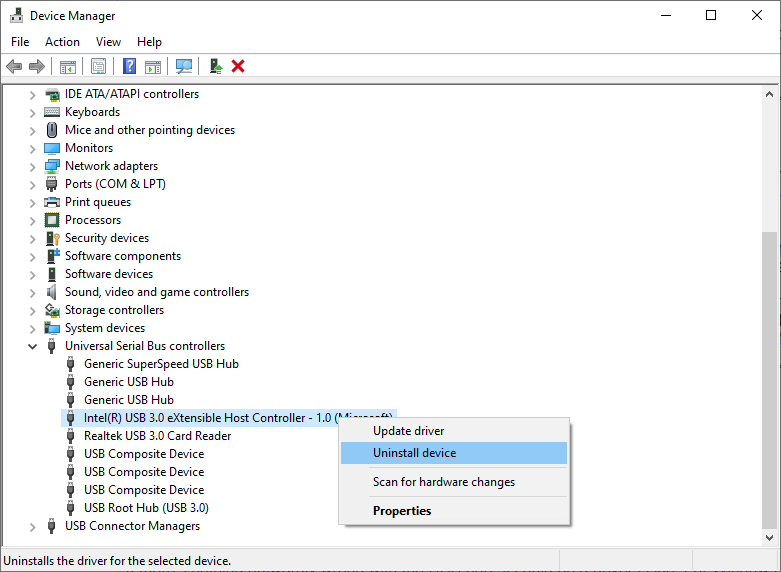Viewport: 781px width, 572px height.
Task: Select Update driver in the context menu
Action: [x=408, y=431]
